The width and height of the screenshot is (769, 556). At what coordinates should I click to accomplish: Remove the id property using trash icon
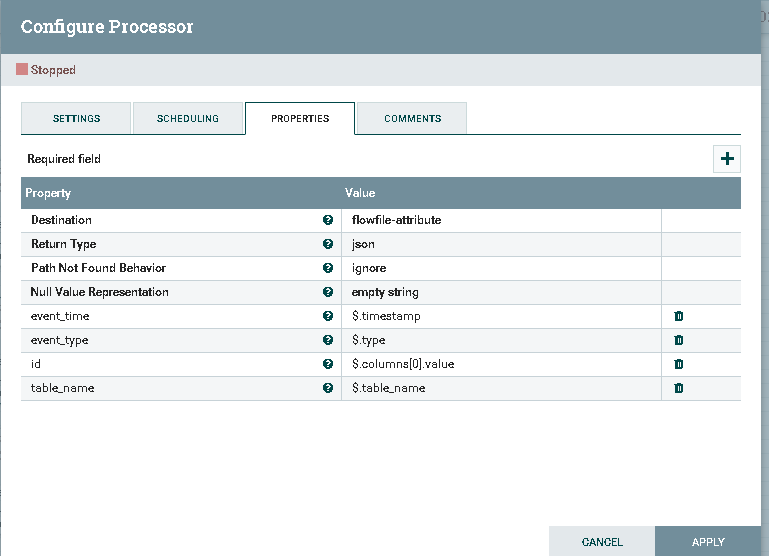click(x=679, y=364)
